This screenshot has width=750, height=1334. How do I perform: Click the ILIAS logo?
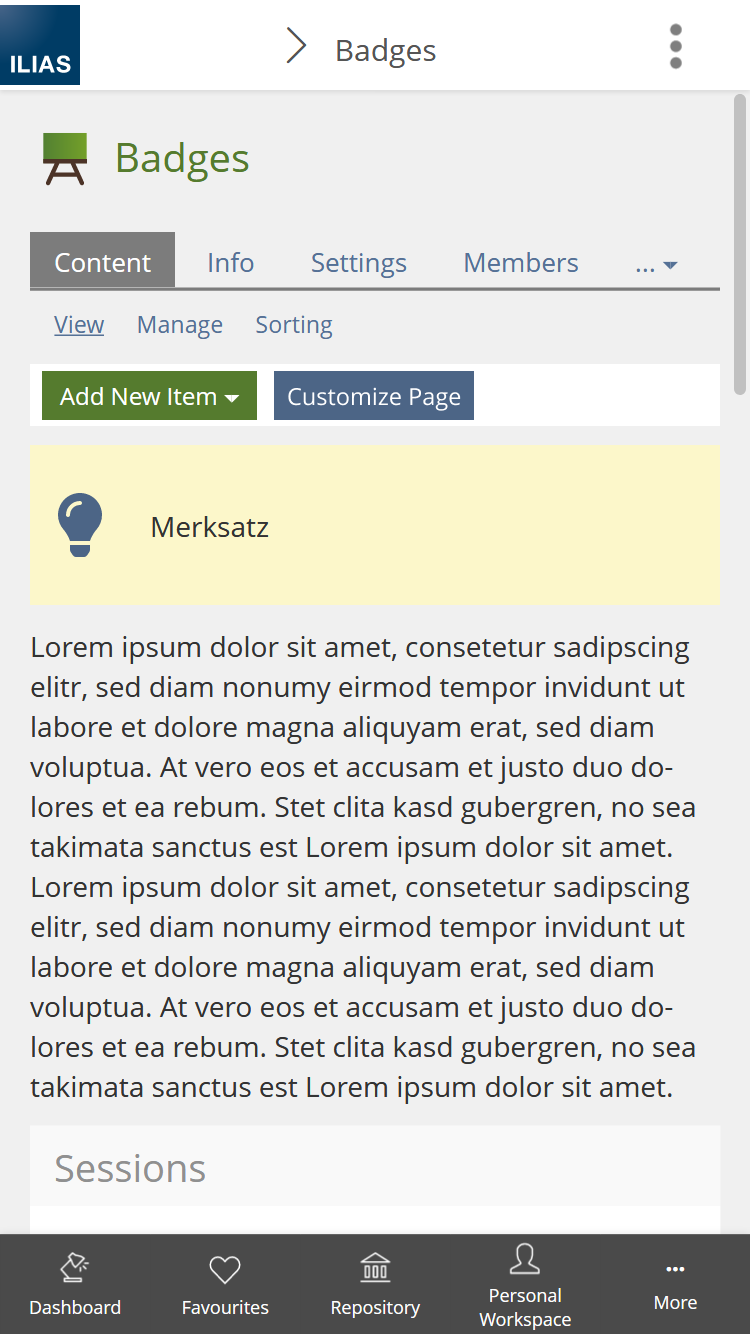[40, 45]
